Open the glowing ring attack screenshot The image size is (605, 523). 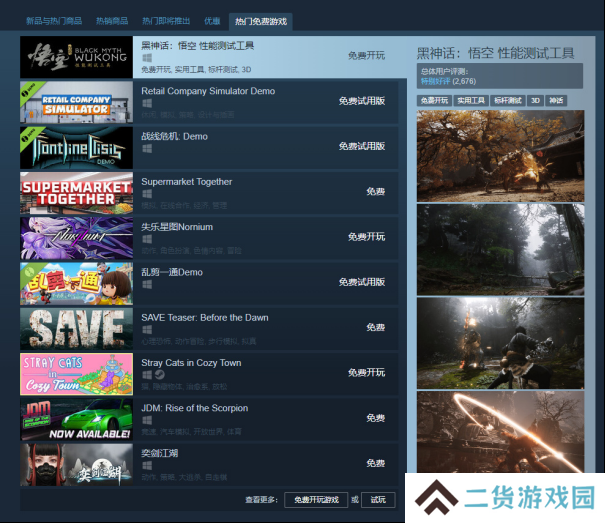500,432
